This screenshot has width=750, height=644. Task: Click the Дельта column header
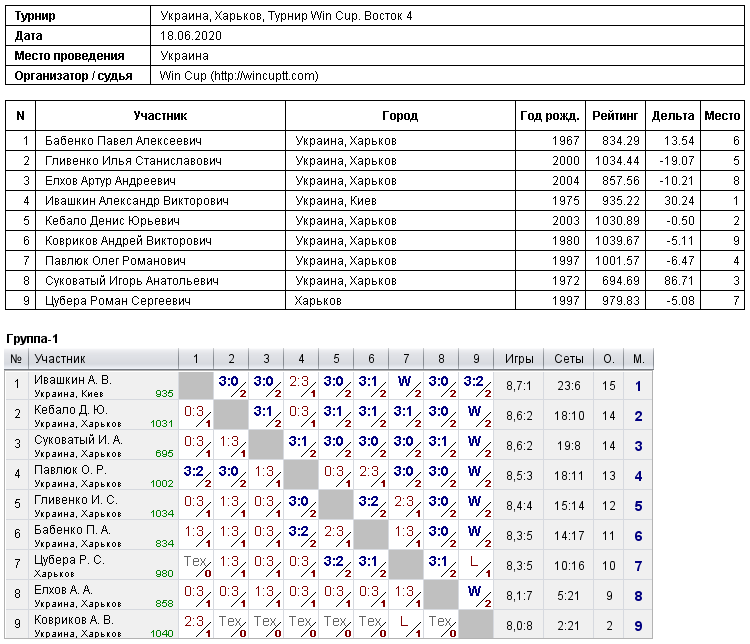click(x=673, y=116)
